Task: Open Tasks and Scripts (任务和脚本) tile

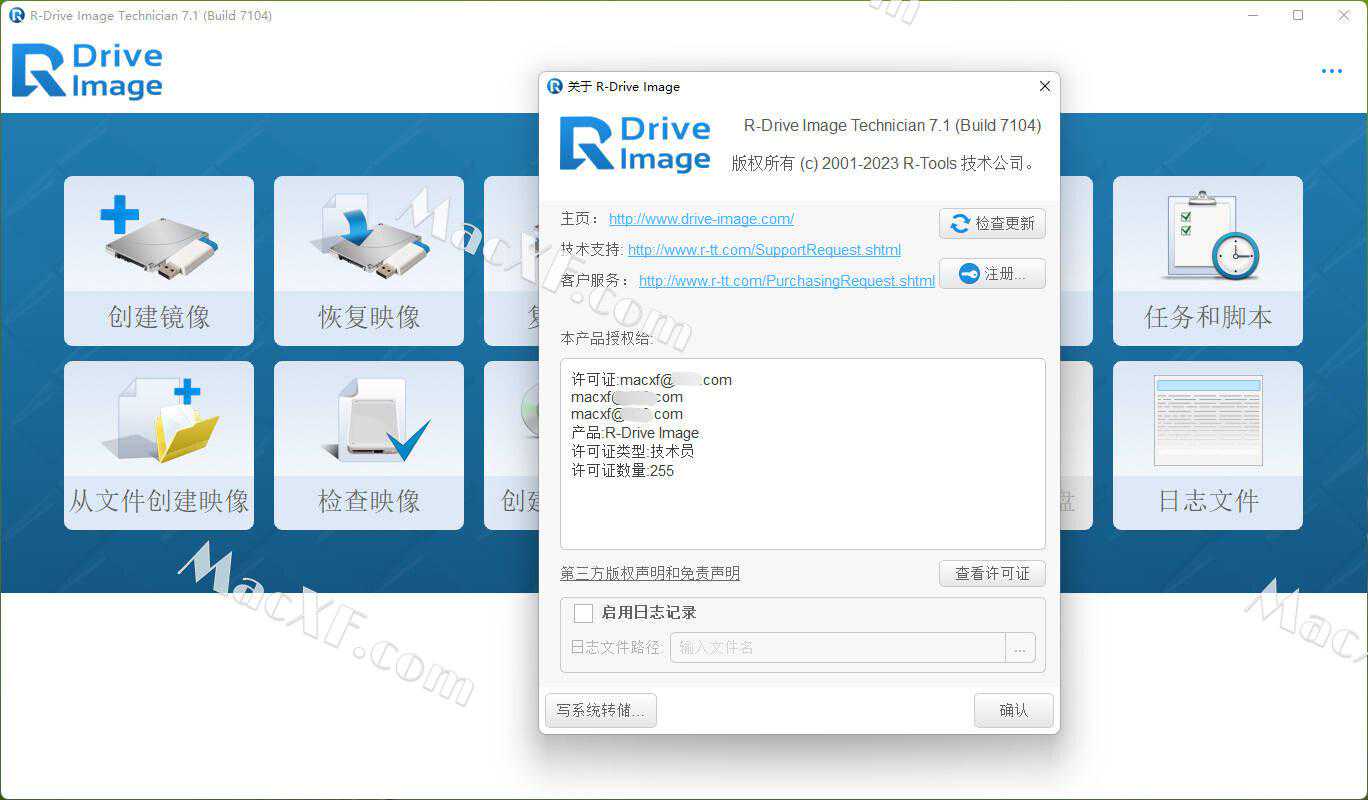Action: [x=1207, y=261]
